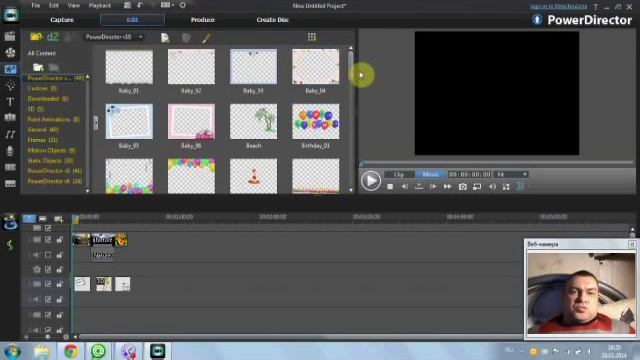Click the large Play button
Image resolution: width=640 pixels, height=360 pixels.
(x=371, y=180)
